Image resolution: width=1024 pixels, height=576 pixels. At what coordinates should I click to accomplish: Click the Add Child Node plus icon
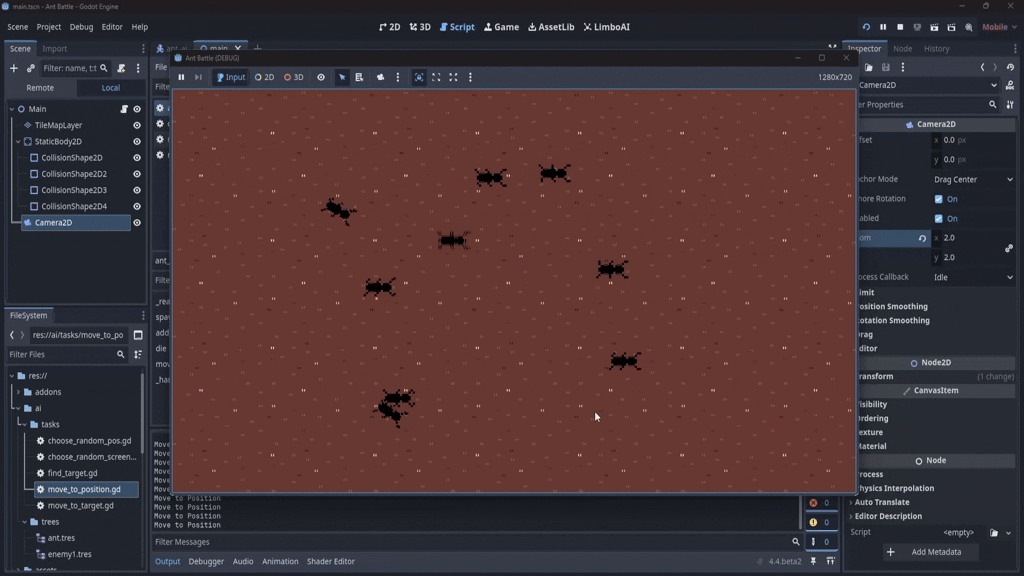[x=14, y=68]
